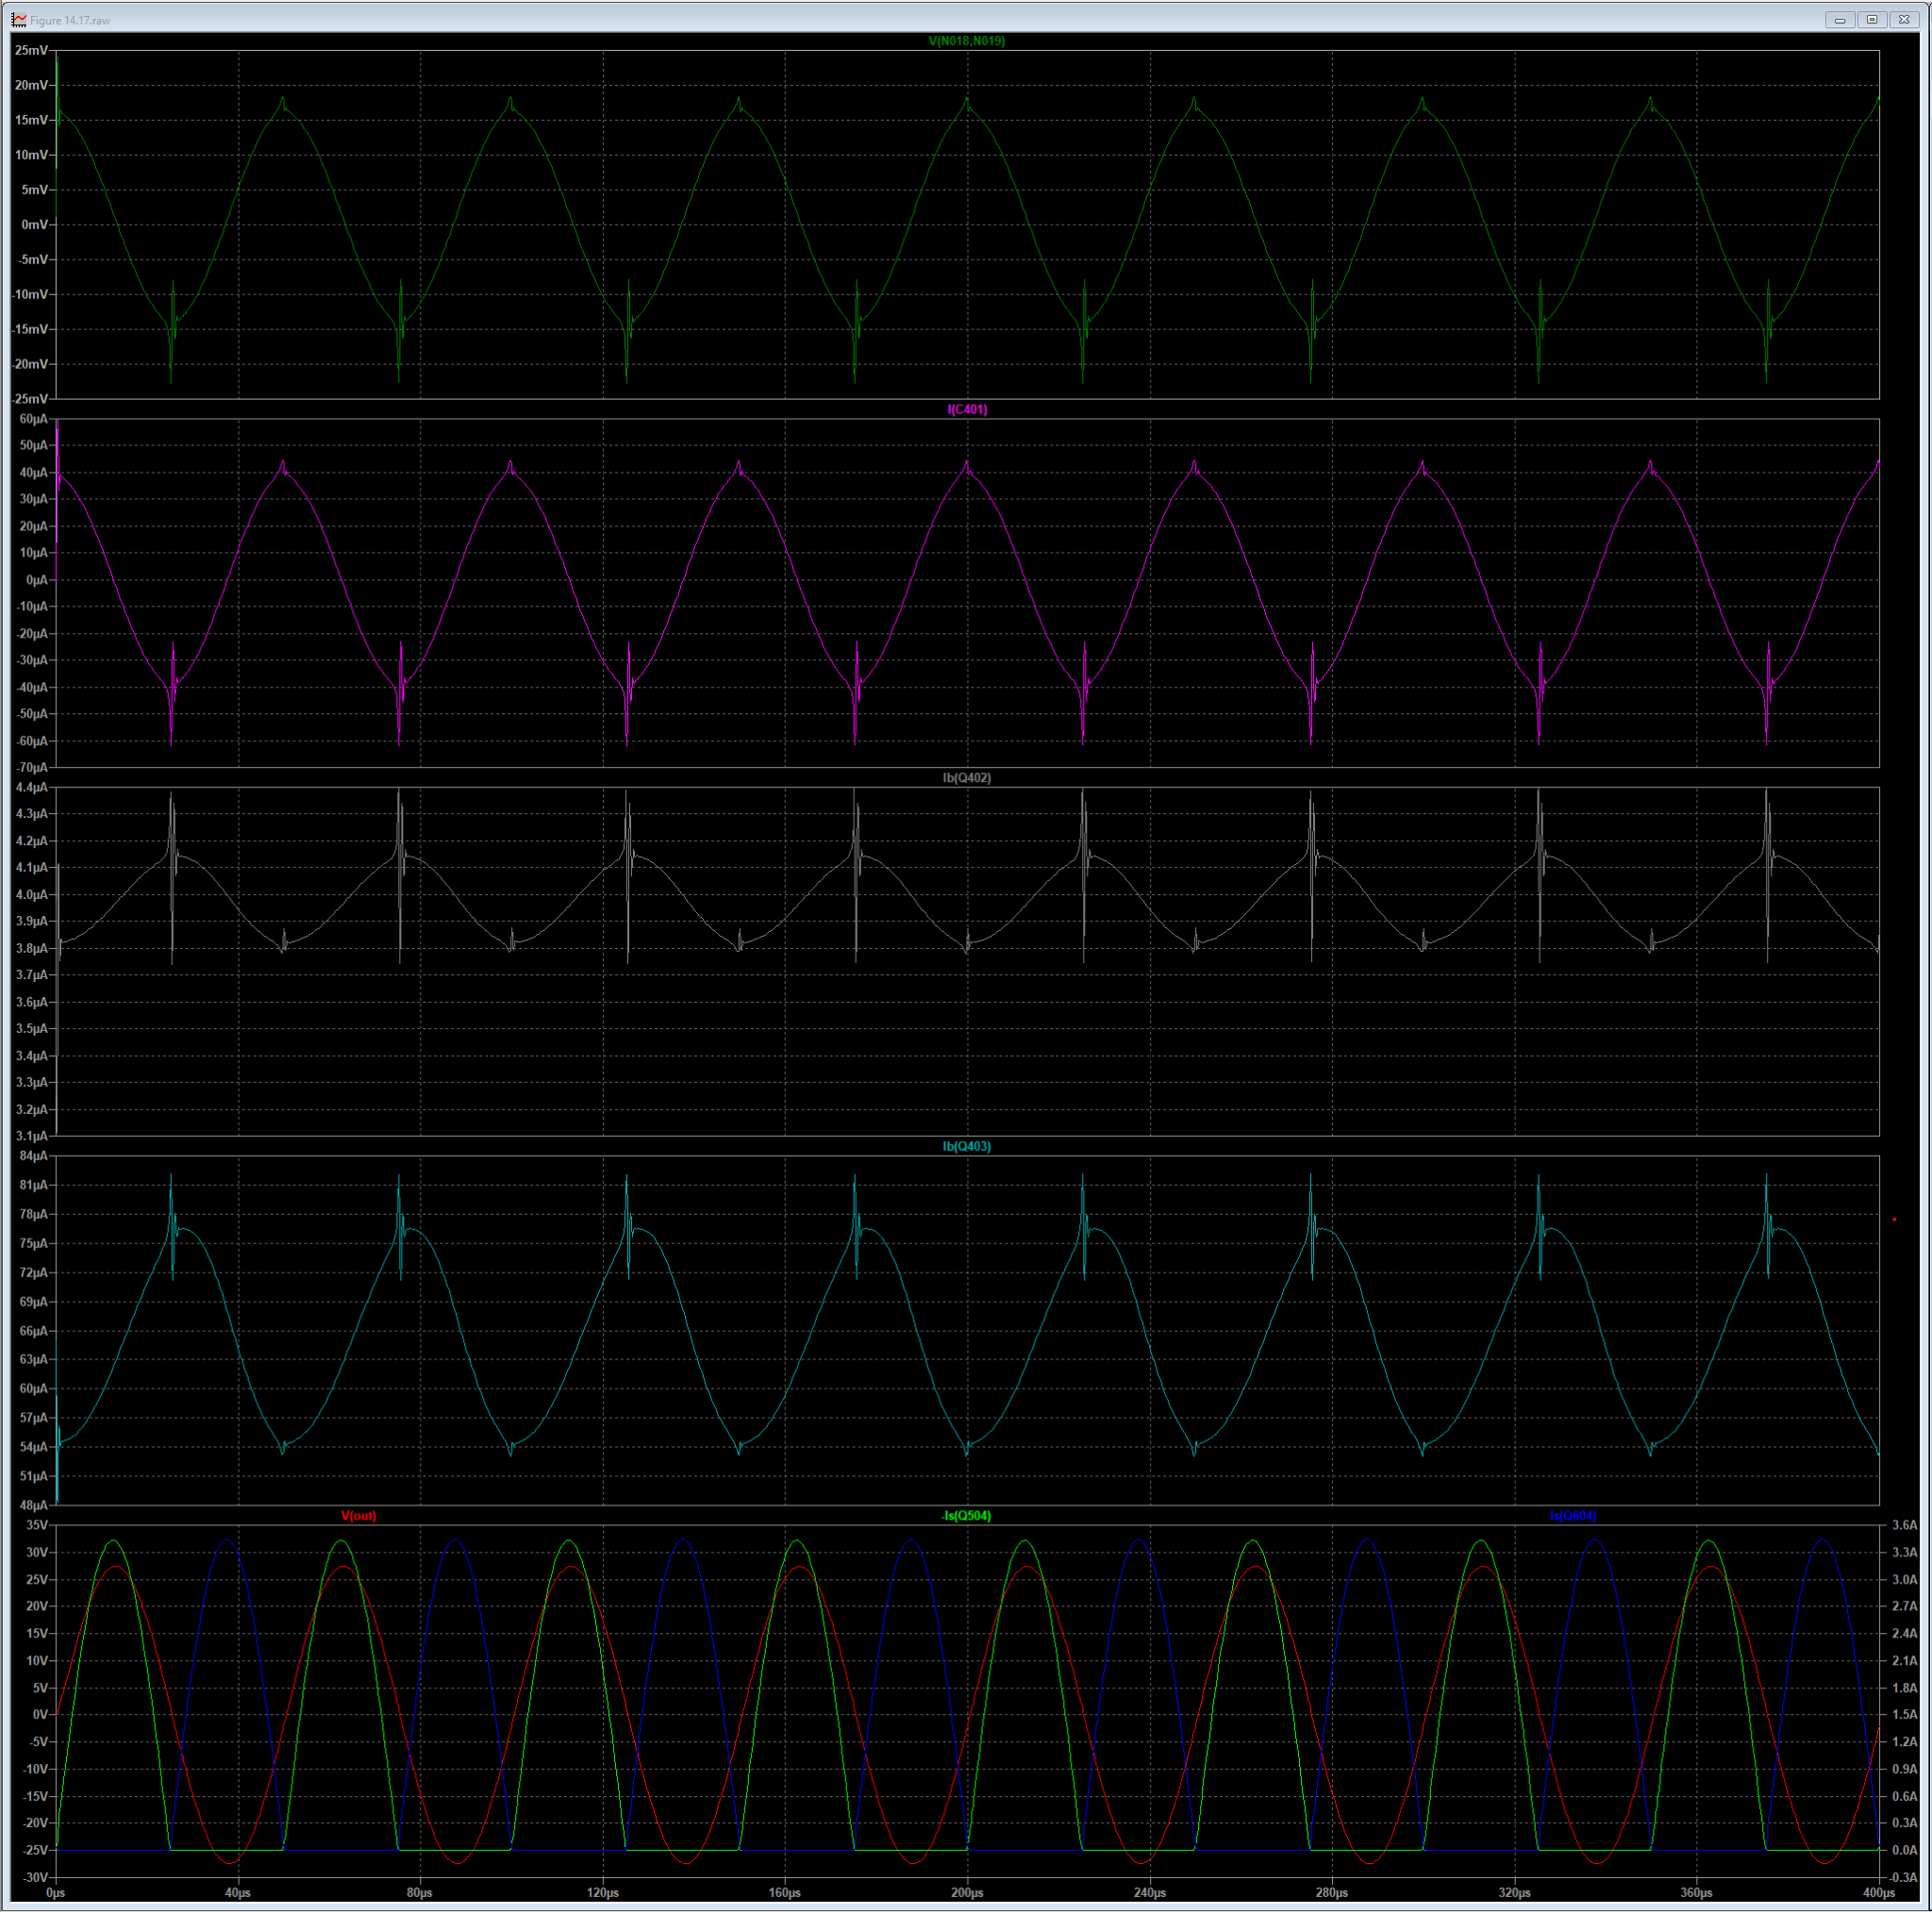The height and width of the screenshot is (1913, 1932).
Task: Click the 360µs time axis label
Action: (x=1697, y=1894)
